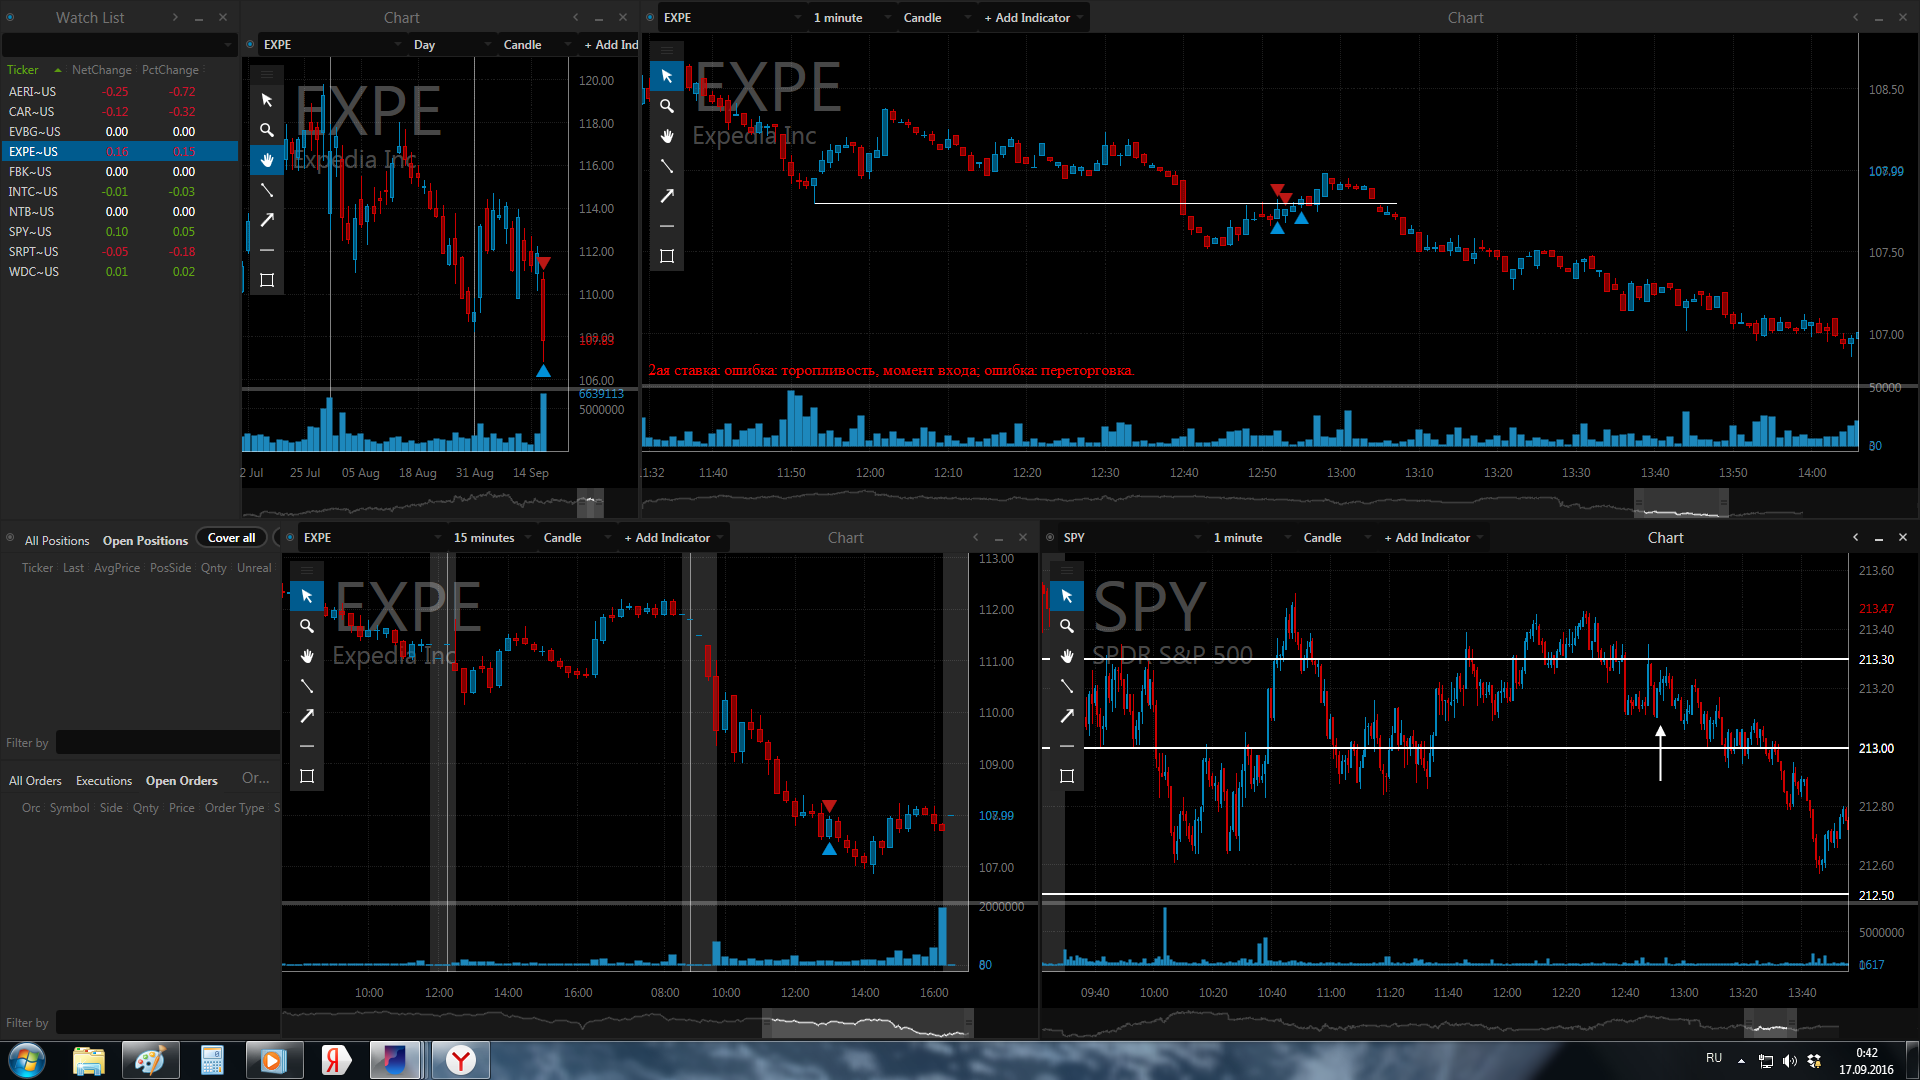Select arrow tool in EXPE 15 minutes chart

pyautogui.click(x=307, y=716)
